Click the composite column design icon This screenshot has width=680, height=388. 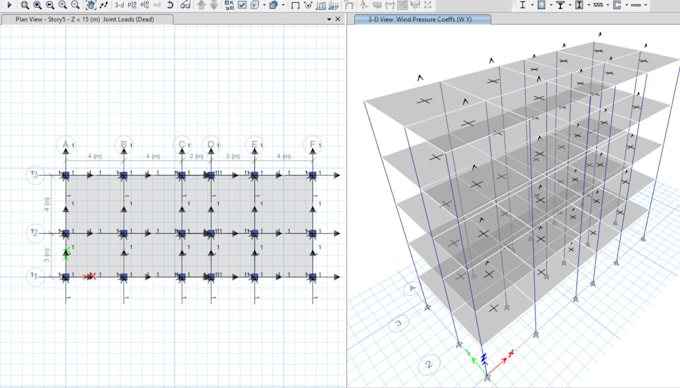[579, 5]
